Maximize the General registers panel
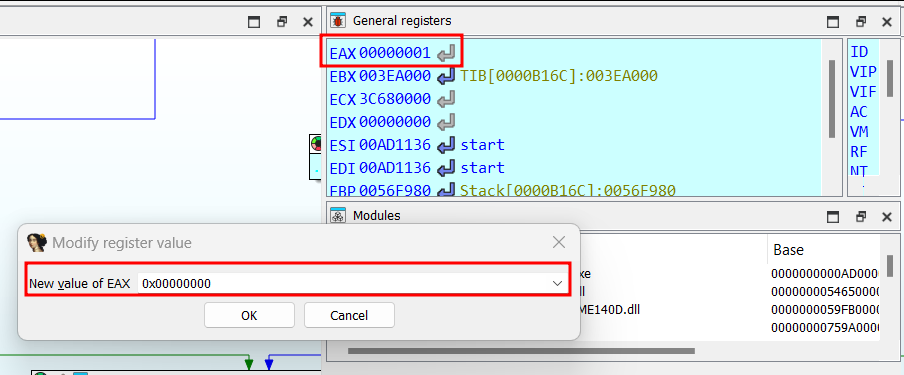Viewport: 904px width, 375px height. tap(833, 22)
